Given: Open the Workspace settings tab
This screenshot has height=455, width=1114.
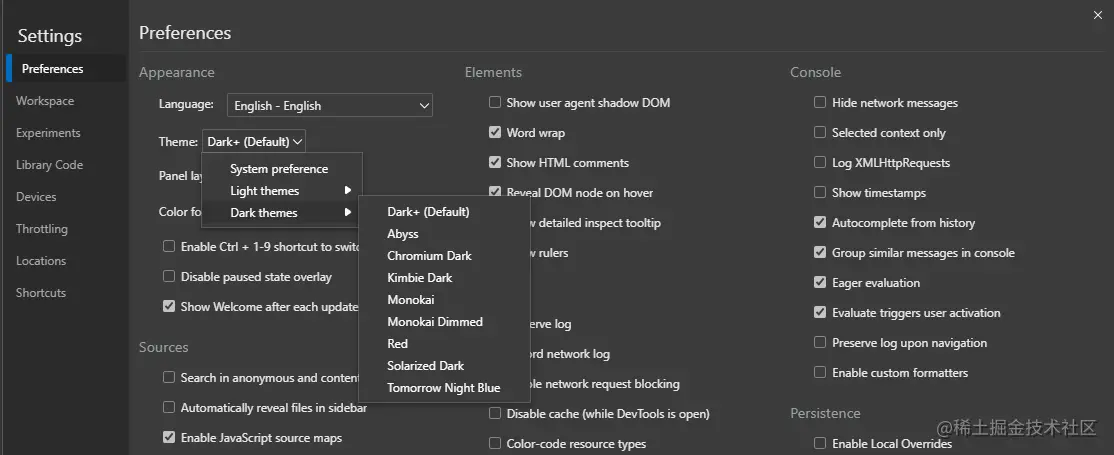Looking at the screenshot, I should point(45,101).
